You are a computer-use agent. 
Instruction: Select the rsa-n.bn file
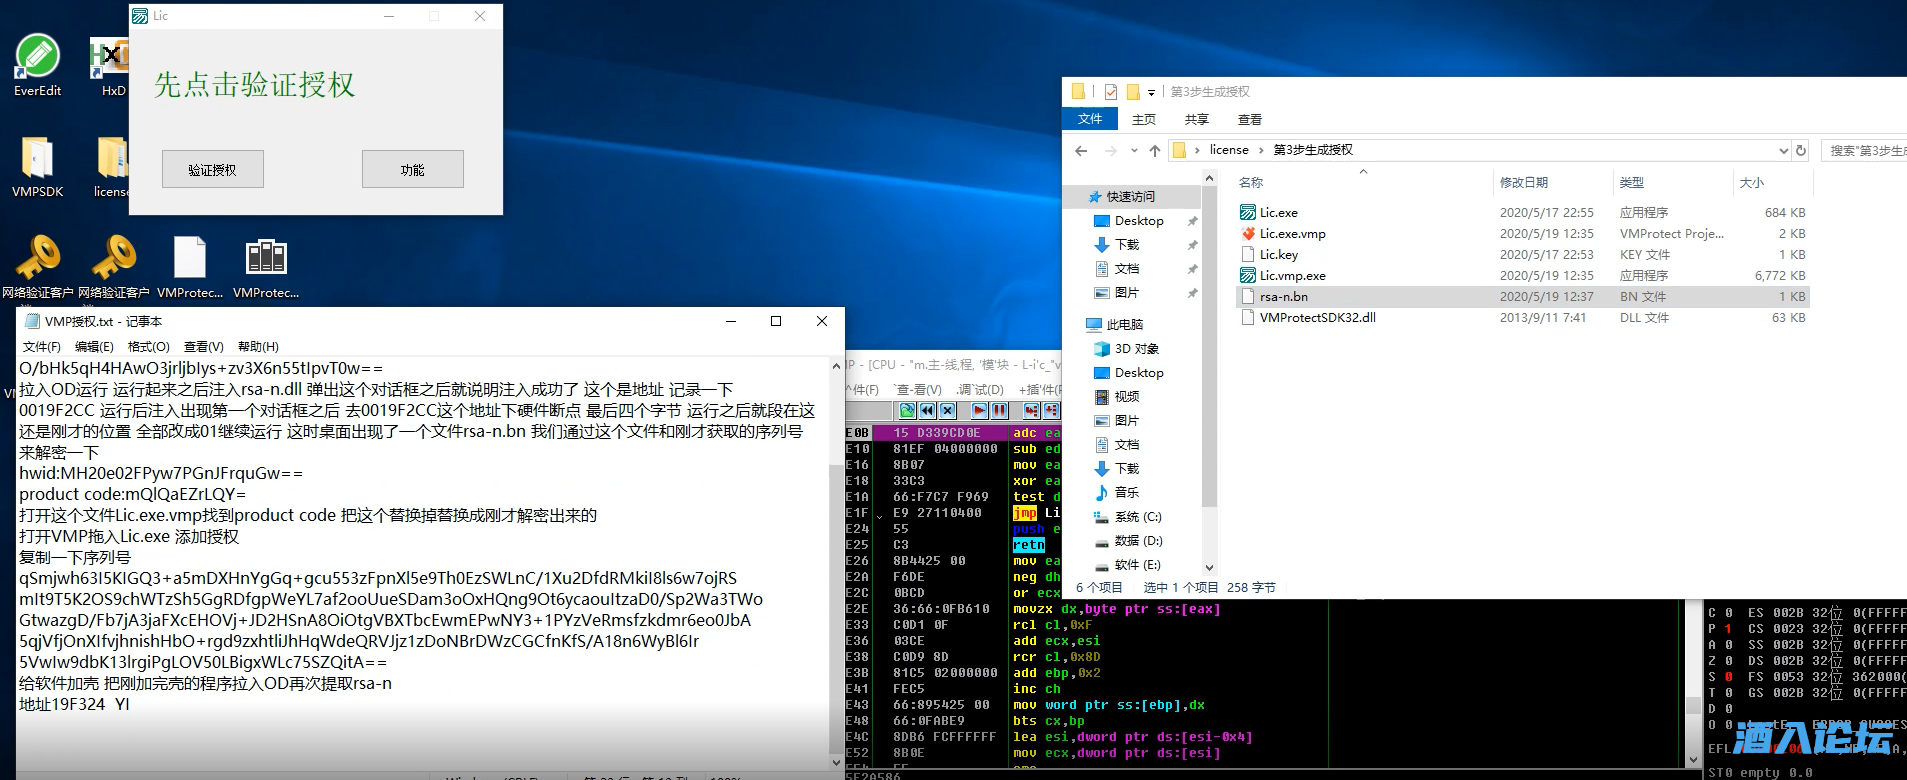point(1523,296)
